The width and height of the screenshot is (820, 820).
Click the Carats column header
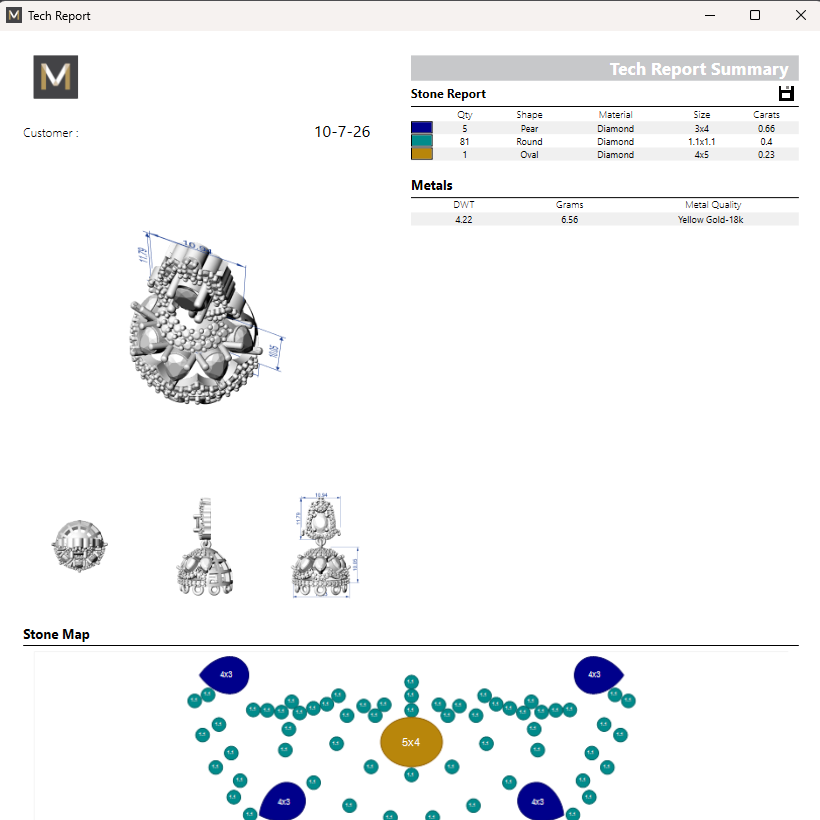(766, 115)
